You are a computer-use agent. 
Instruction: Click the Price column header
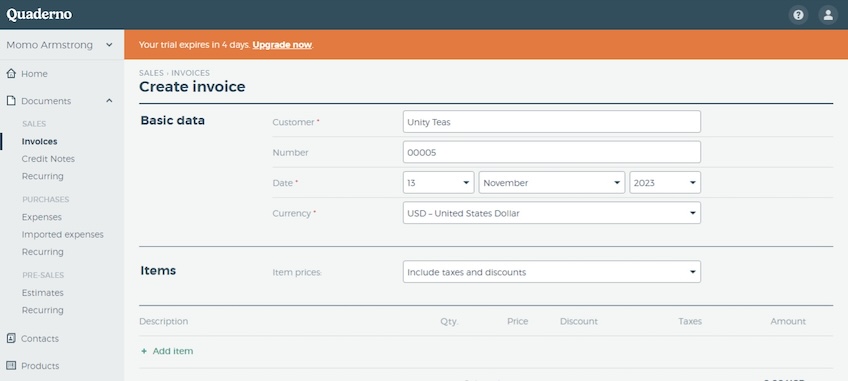(518, 321)
